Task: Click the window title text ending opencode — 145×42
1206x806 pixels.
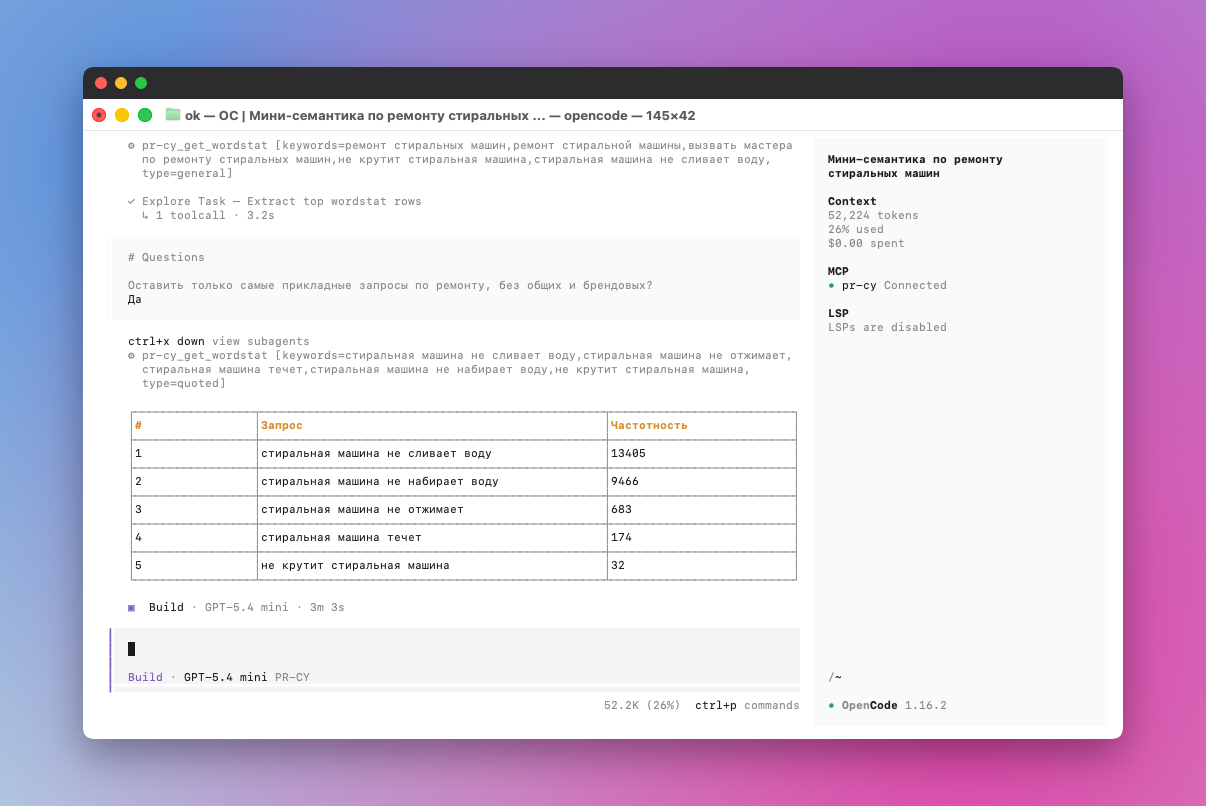Action: pos(440,115)
